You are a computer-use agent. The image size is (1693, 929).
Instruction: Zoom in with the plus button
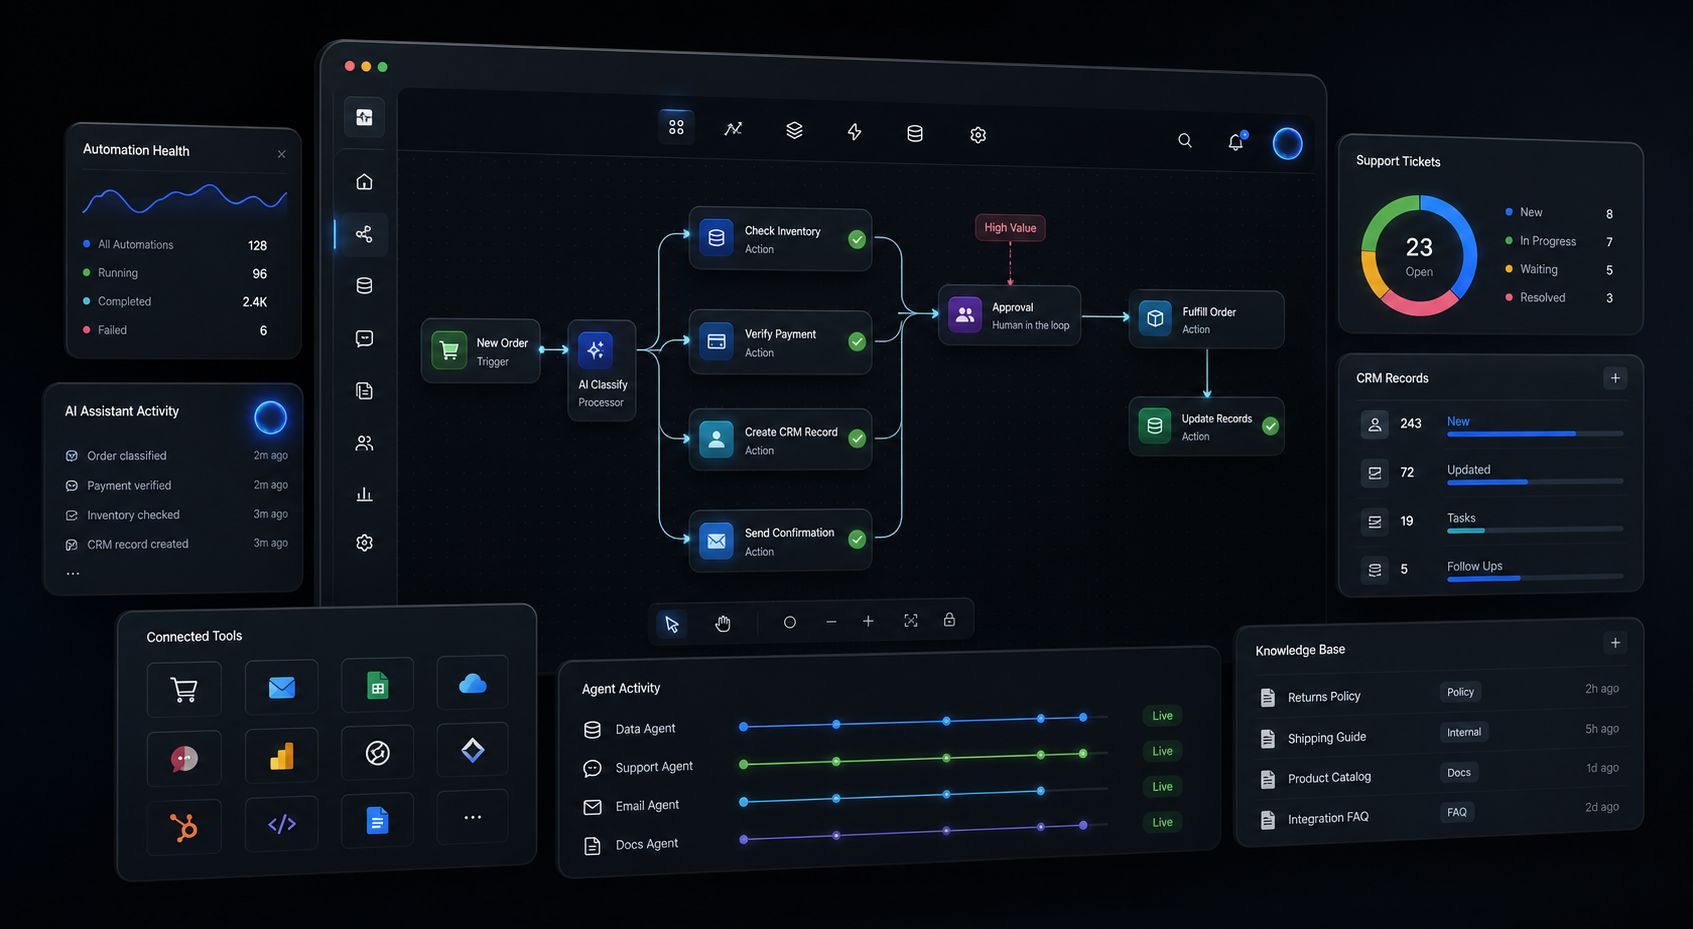pos(868,621)
